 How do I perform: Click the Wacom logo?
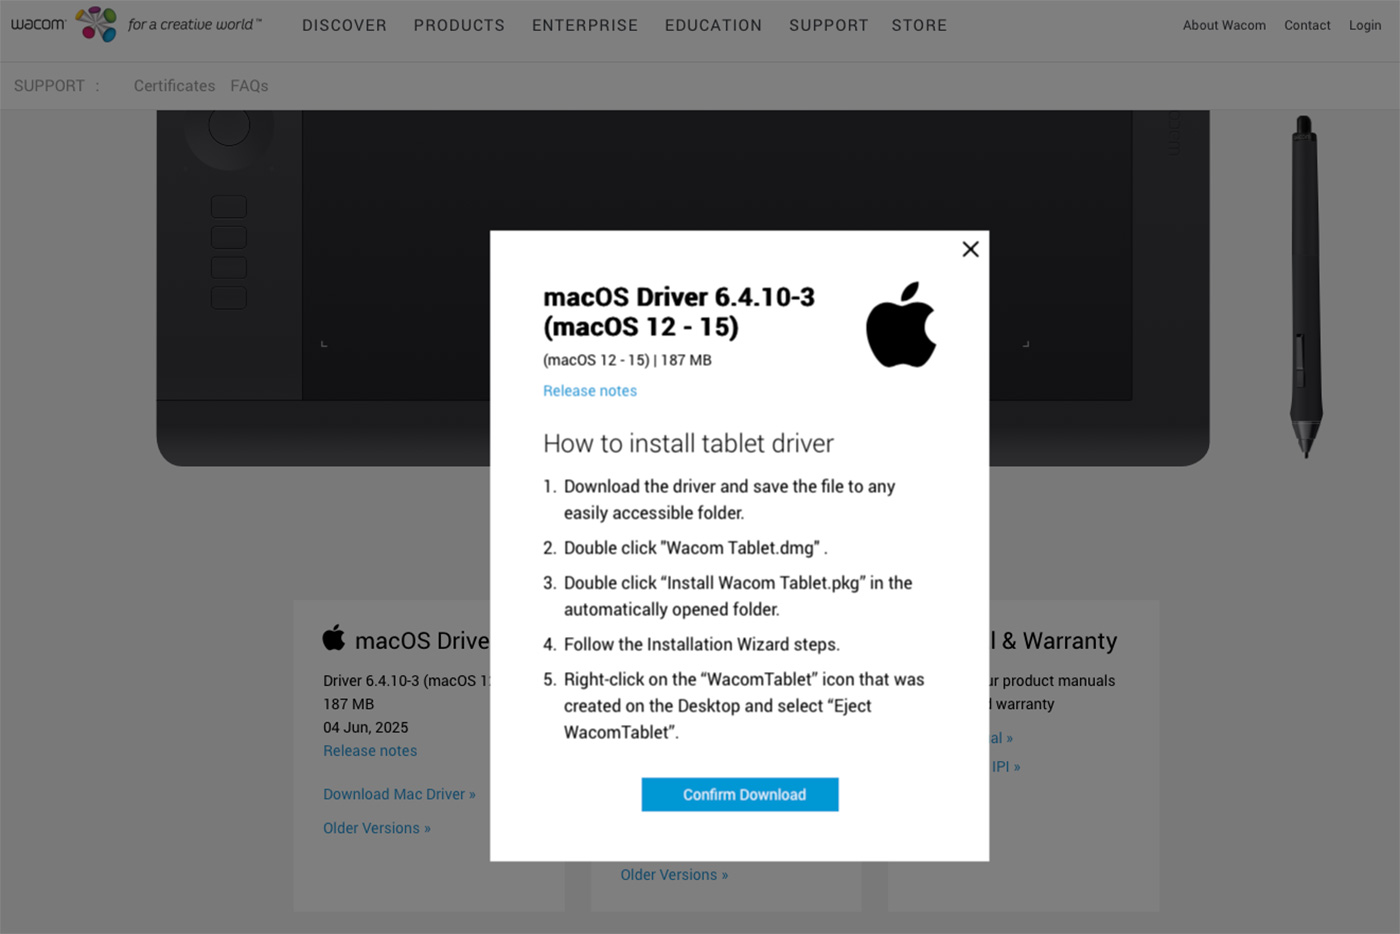(38, 23)
